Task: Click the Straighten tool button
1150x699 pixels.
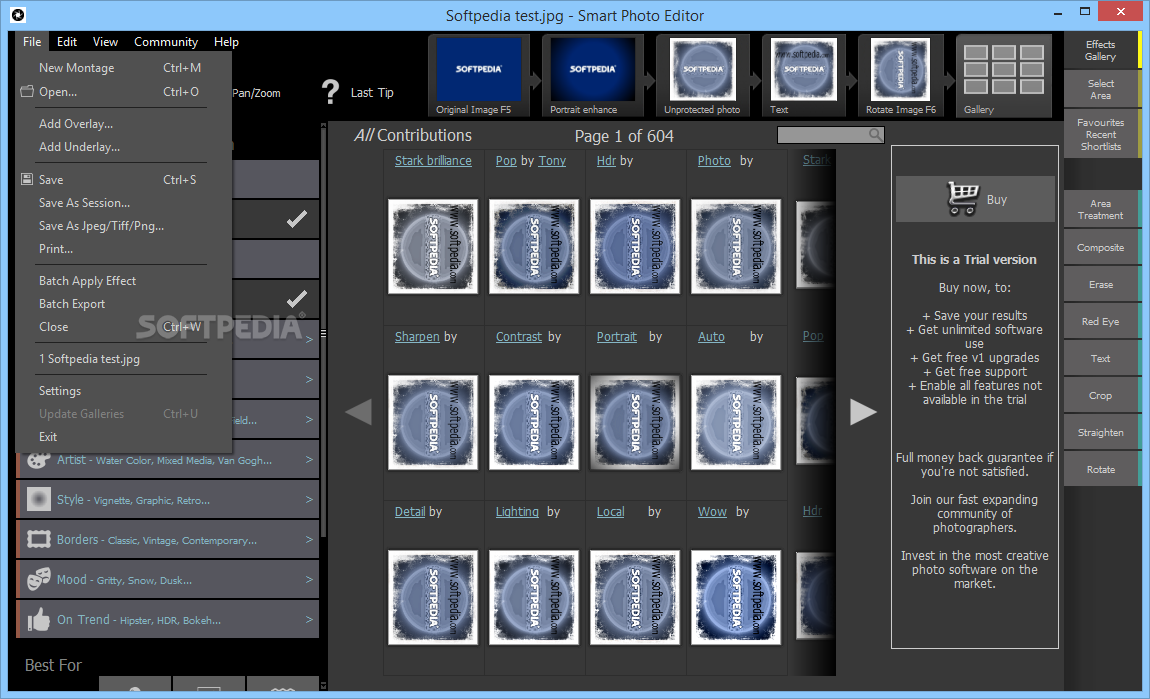Action: (x=1101, y=433)
